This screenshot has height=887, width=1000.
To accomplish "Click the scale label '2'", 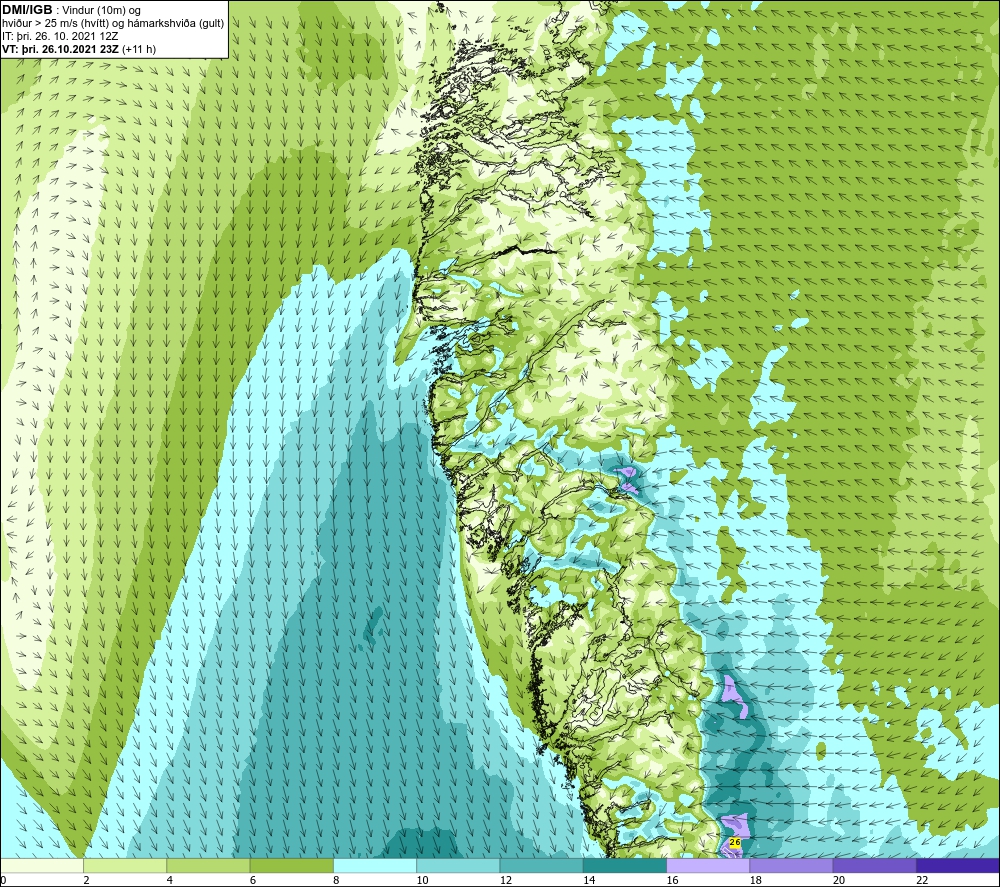I will (86, 880).
